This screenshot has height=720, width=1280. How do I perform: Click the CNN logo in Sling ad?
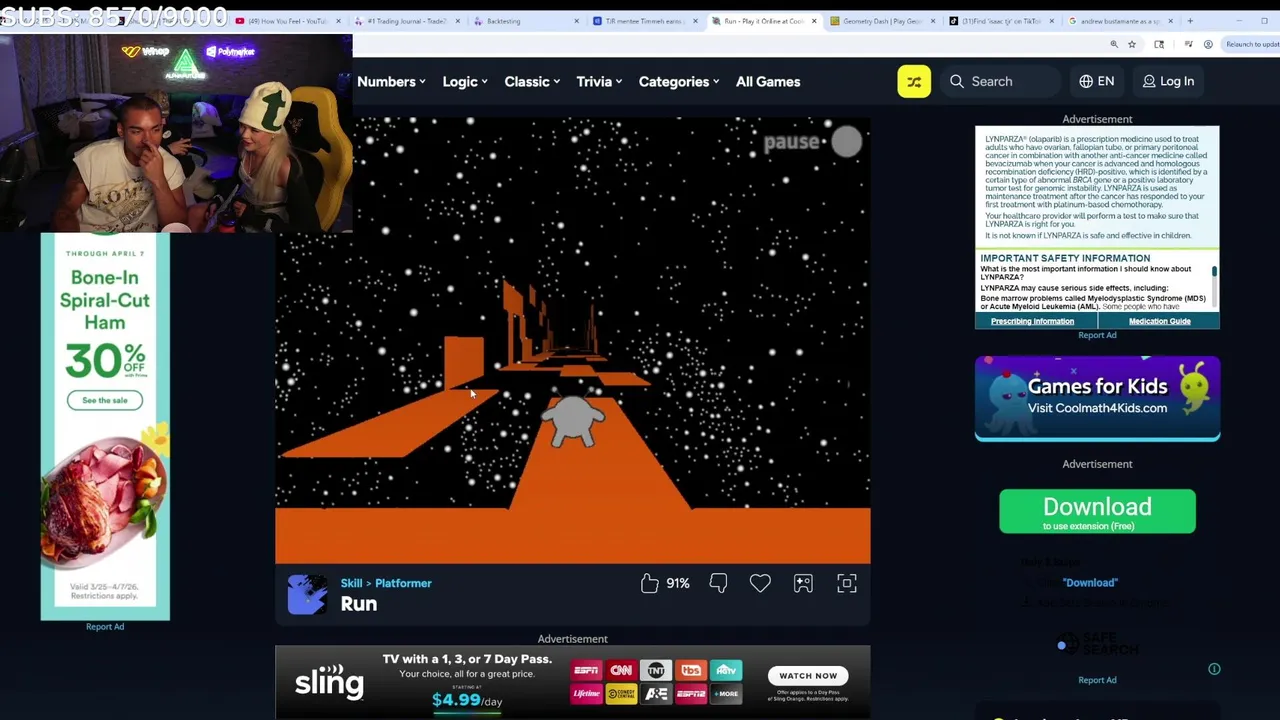tap(621, 670)
